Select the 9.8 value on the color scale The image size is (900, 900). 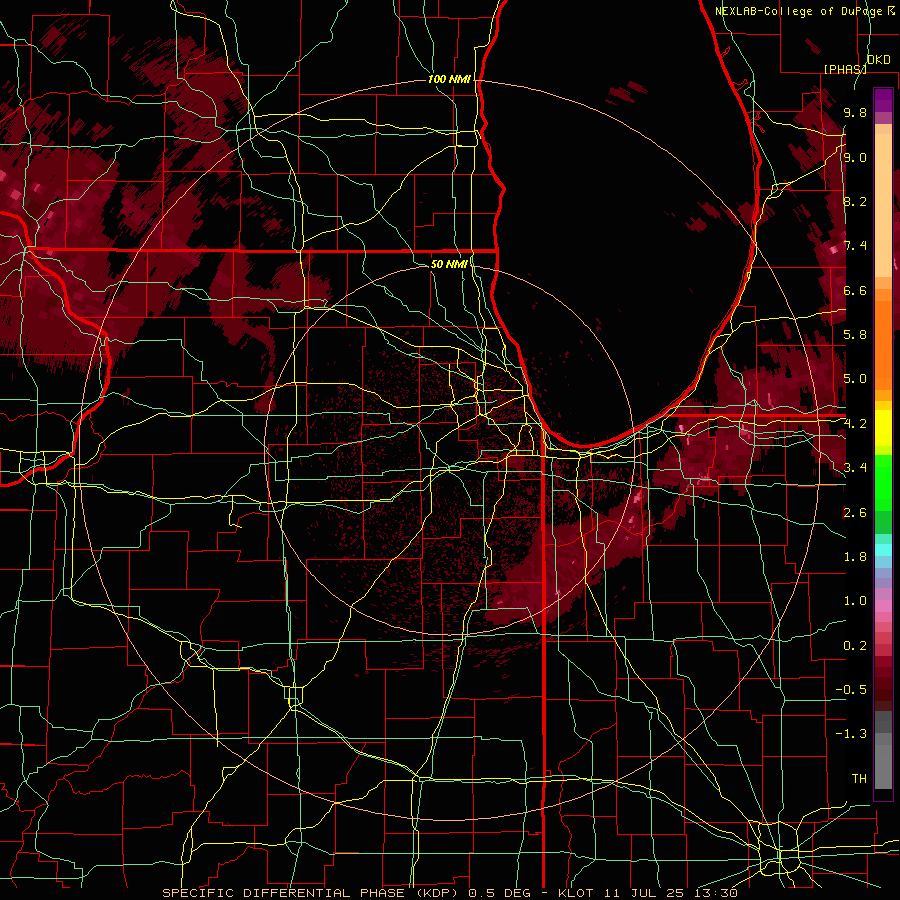click(x=855, y=112)
